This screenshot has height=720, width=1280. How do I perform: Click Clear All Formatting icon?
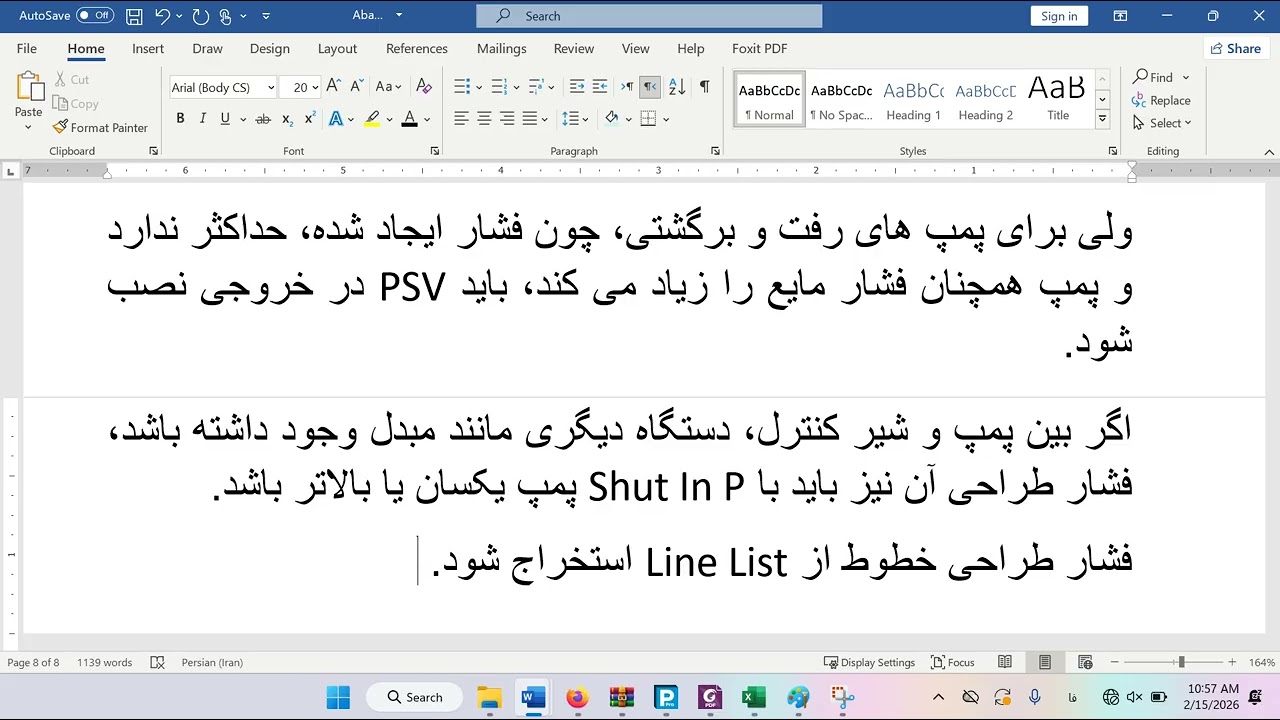click(424, 87)
